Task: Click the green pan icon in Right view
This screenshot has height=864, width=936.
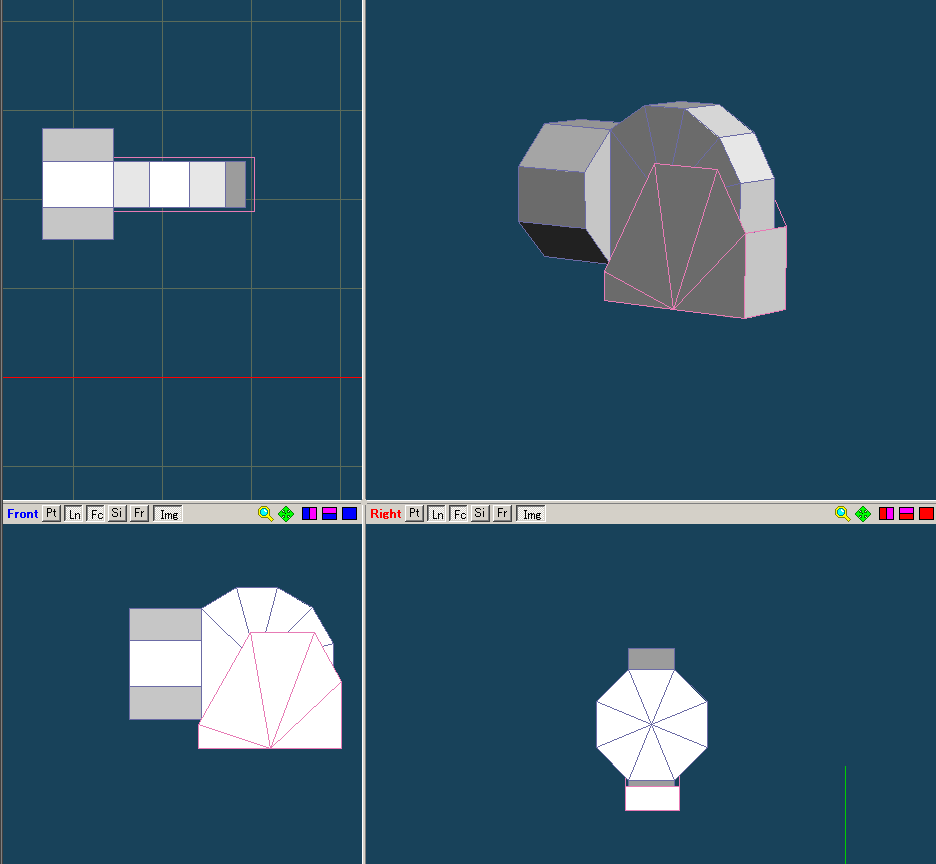Action: click(863, 514)
